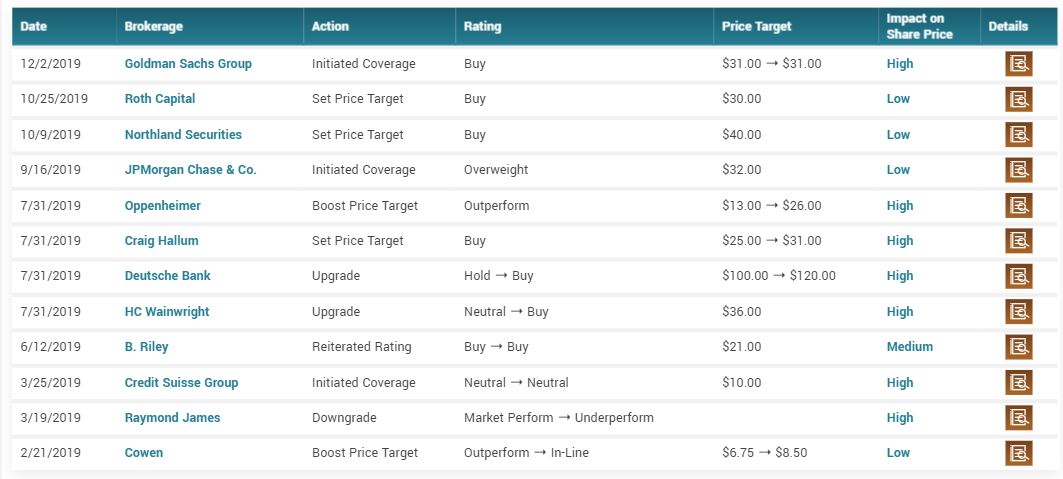Viewport: 1063px width, 479px height.
Task: Open details icon for HC Wainwright upgrade
Action: [1018, 312]
